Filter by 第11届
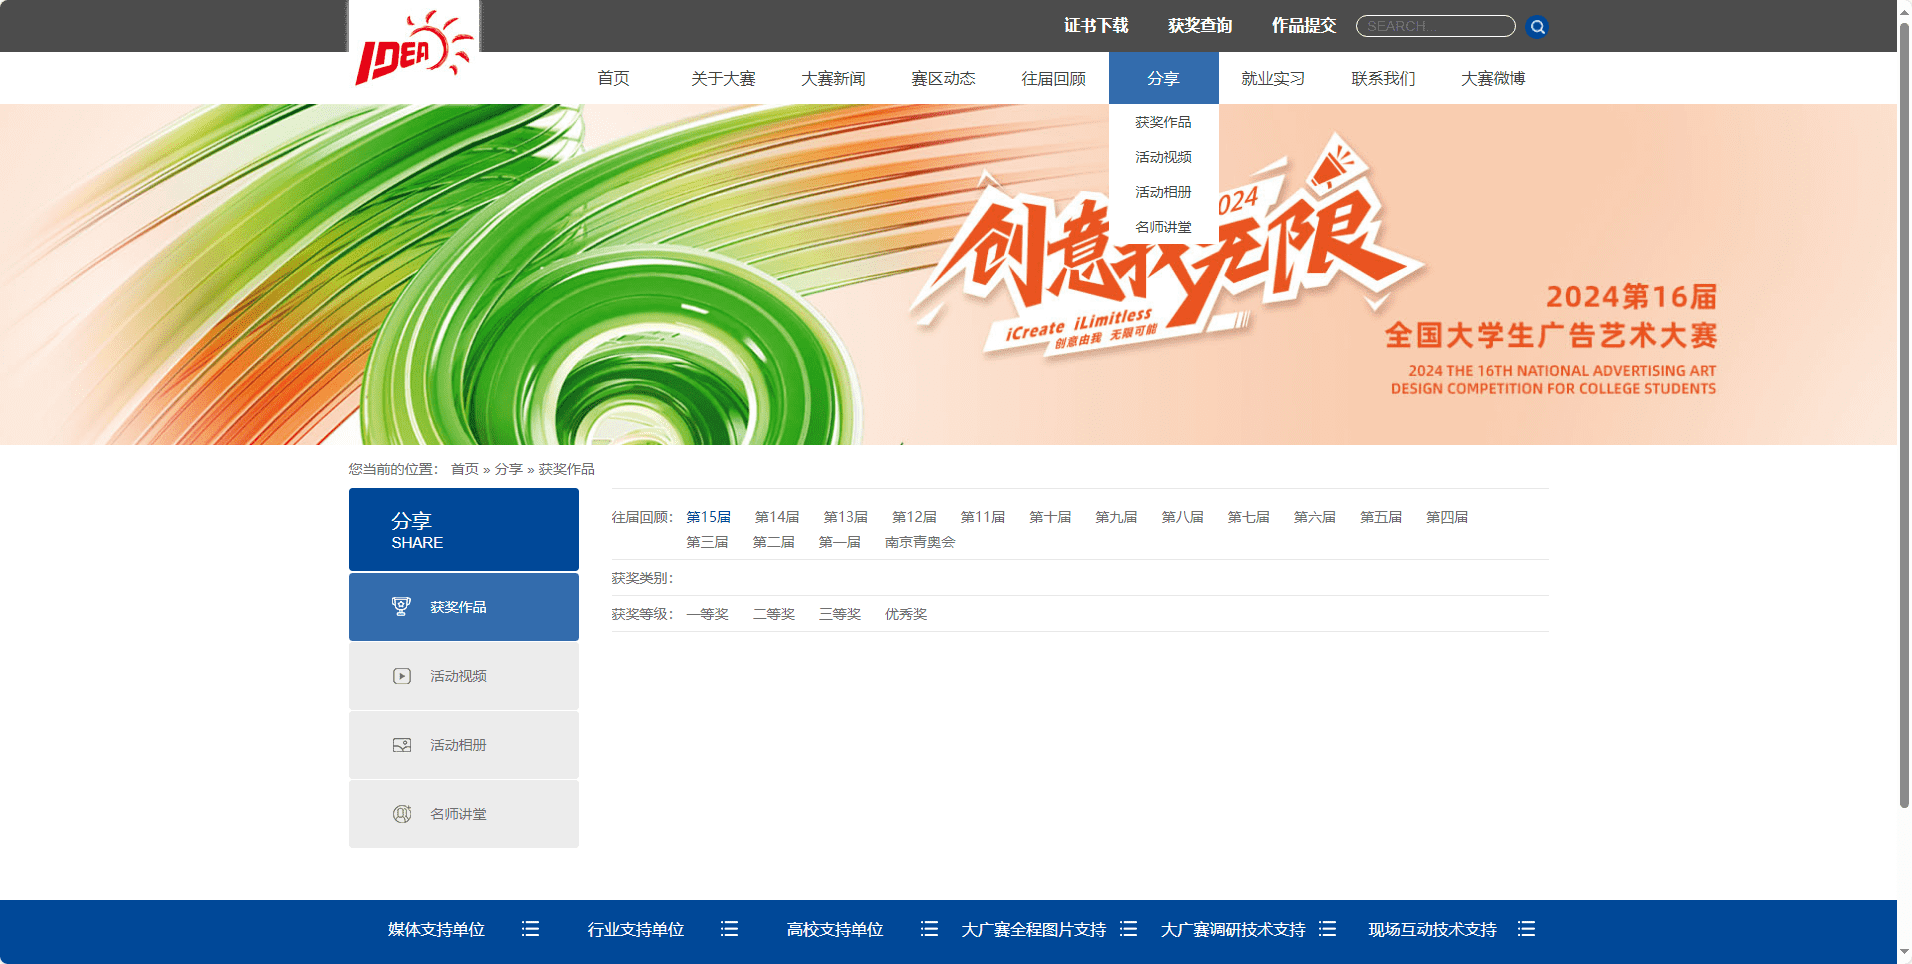This screenshot has width=1912, height=964. [x=983, y=517]
